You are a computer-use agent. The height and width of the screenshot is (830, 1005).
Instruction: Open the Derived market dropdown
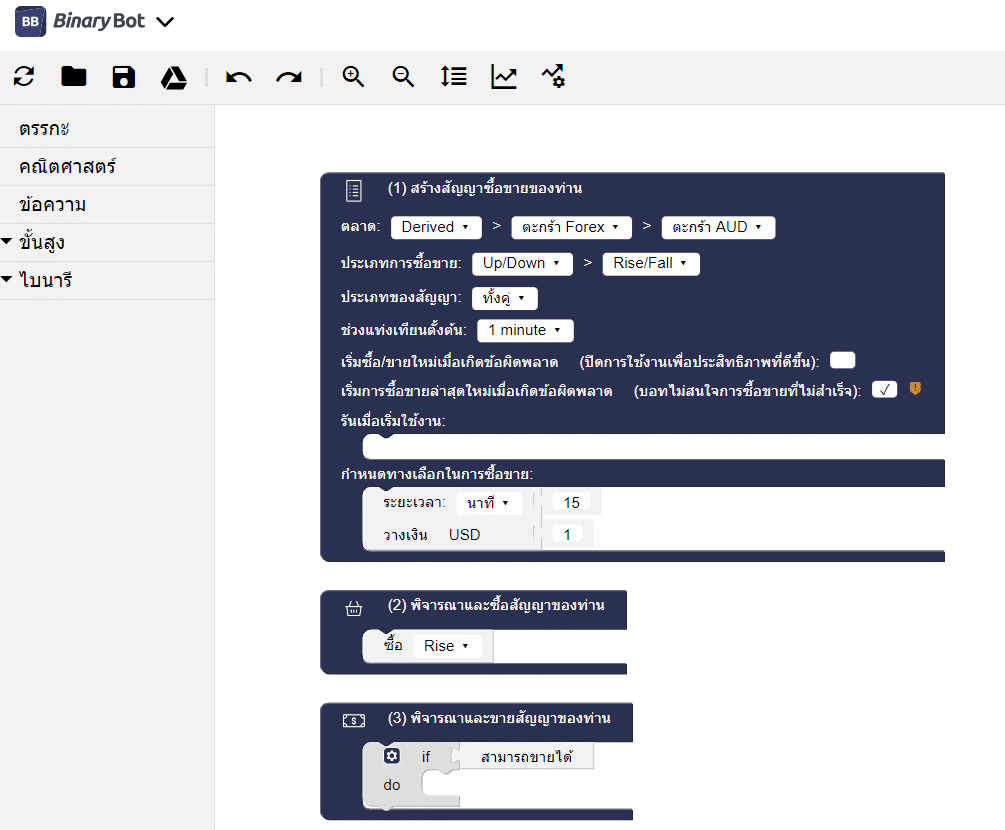(435, 227)
